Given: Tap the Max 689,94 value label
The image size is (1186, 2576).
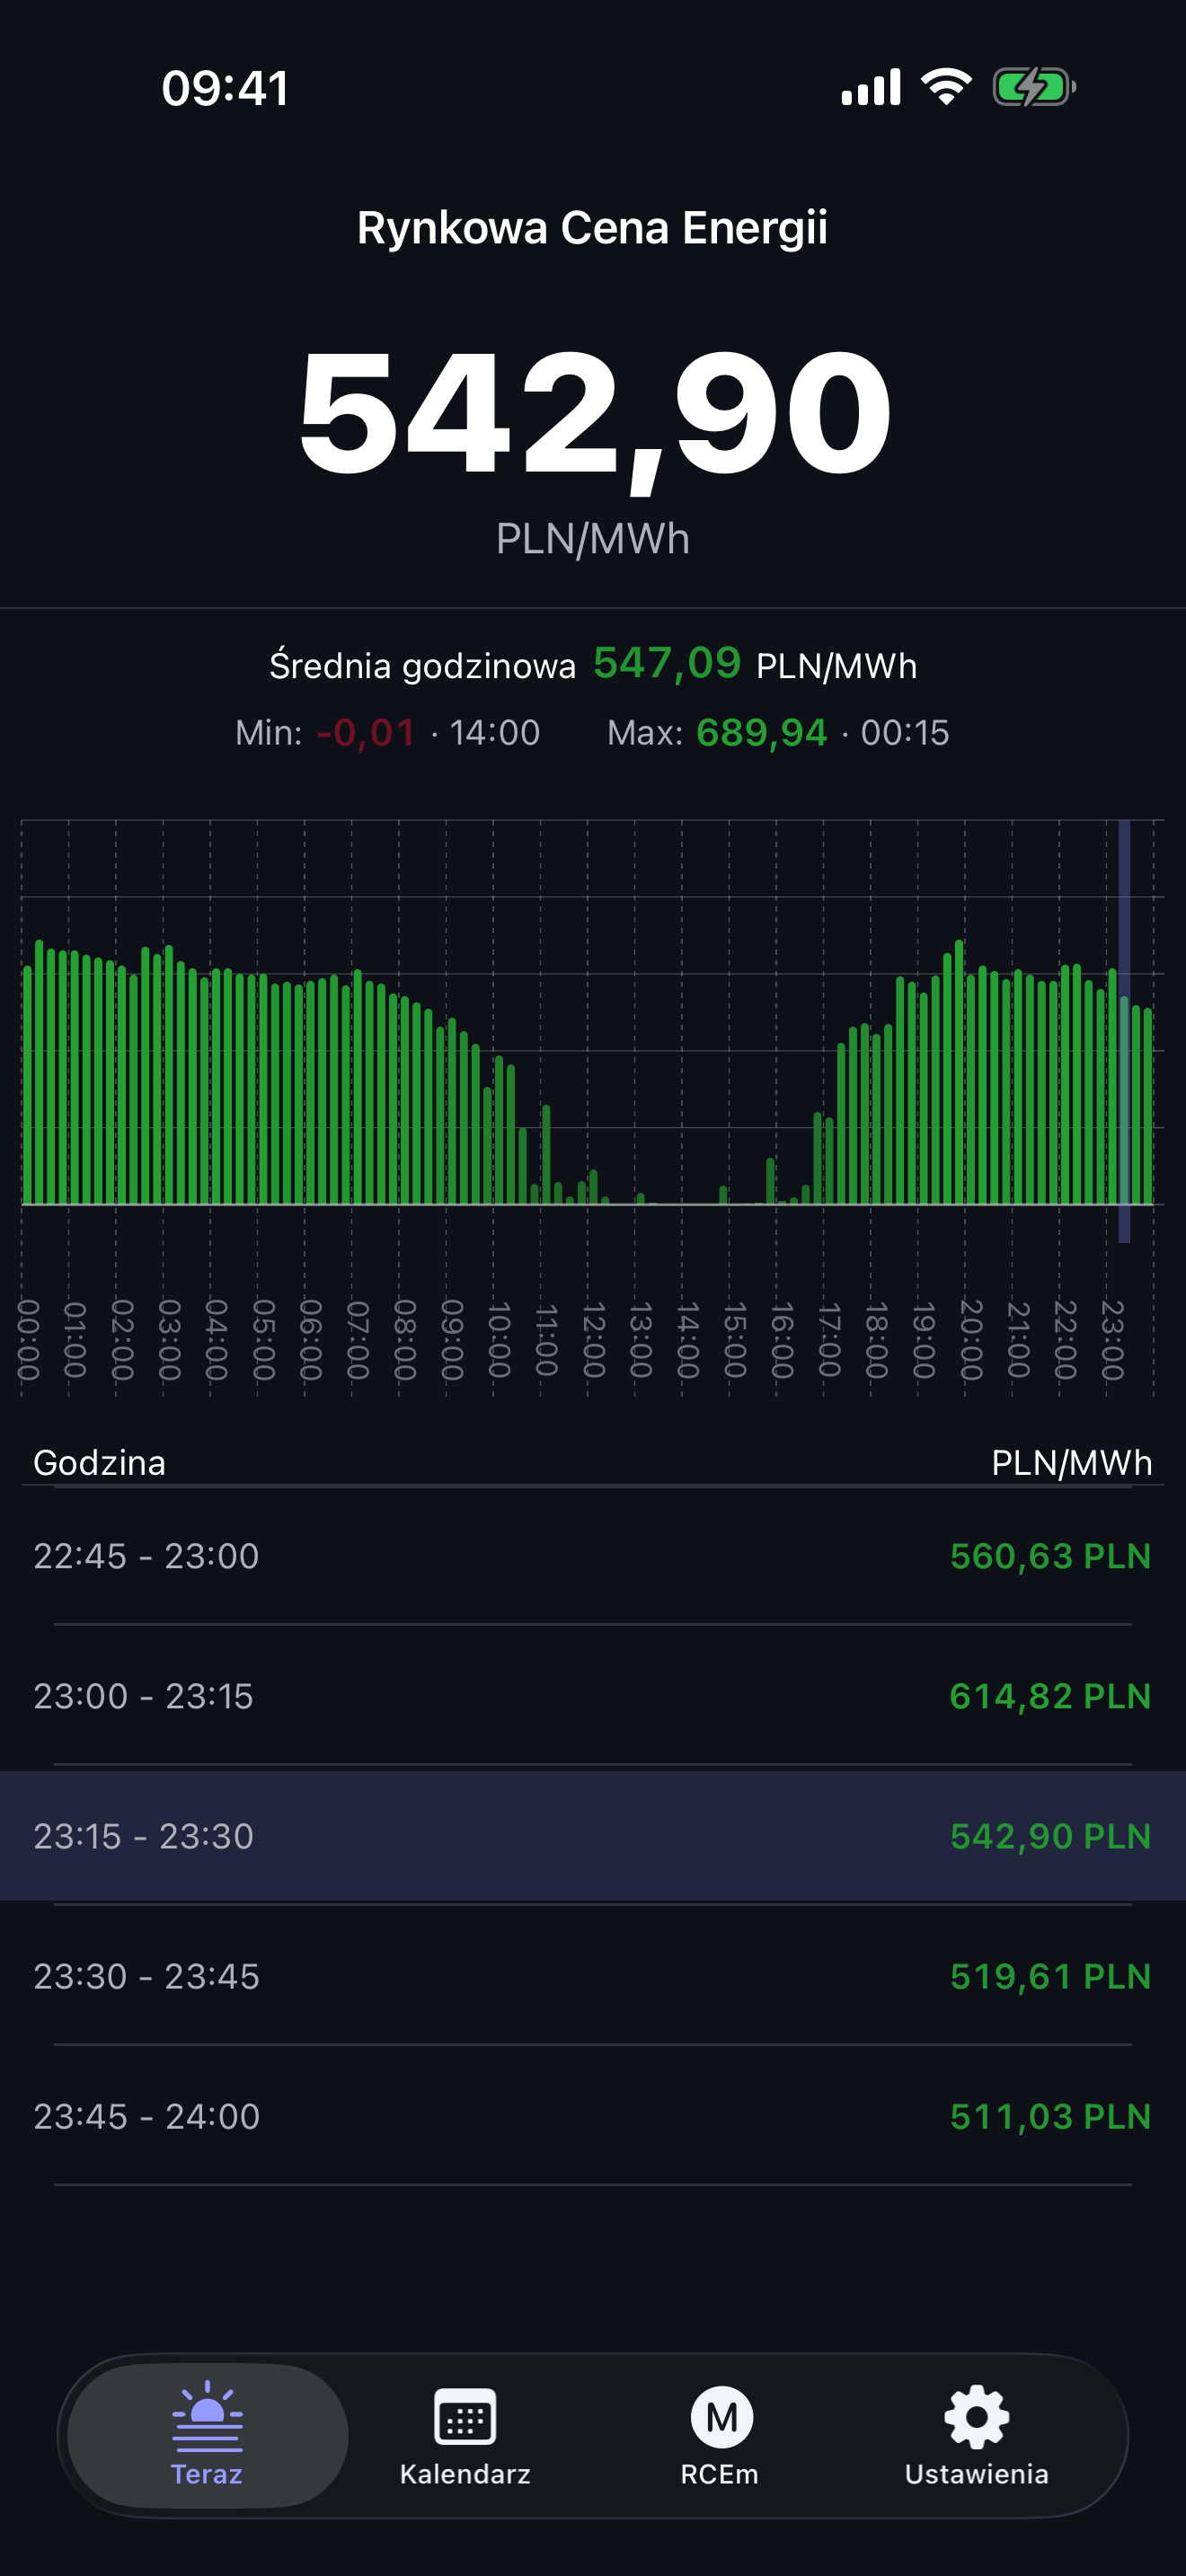Looking at the screenshot, I should tap(762, 733).
